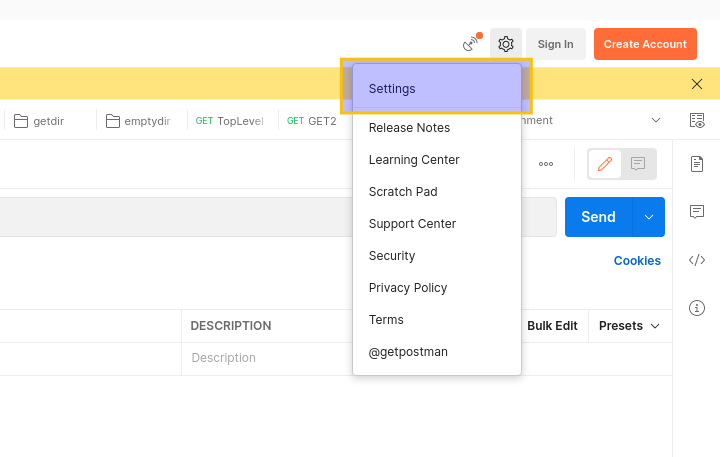Open the code snippet icon
Screen dimensions: 720x457
697,260
